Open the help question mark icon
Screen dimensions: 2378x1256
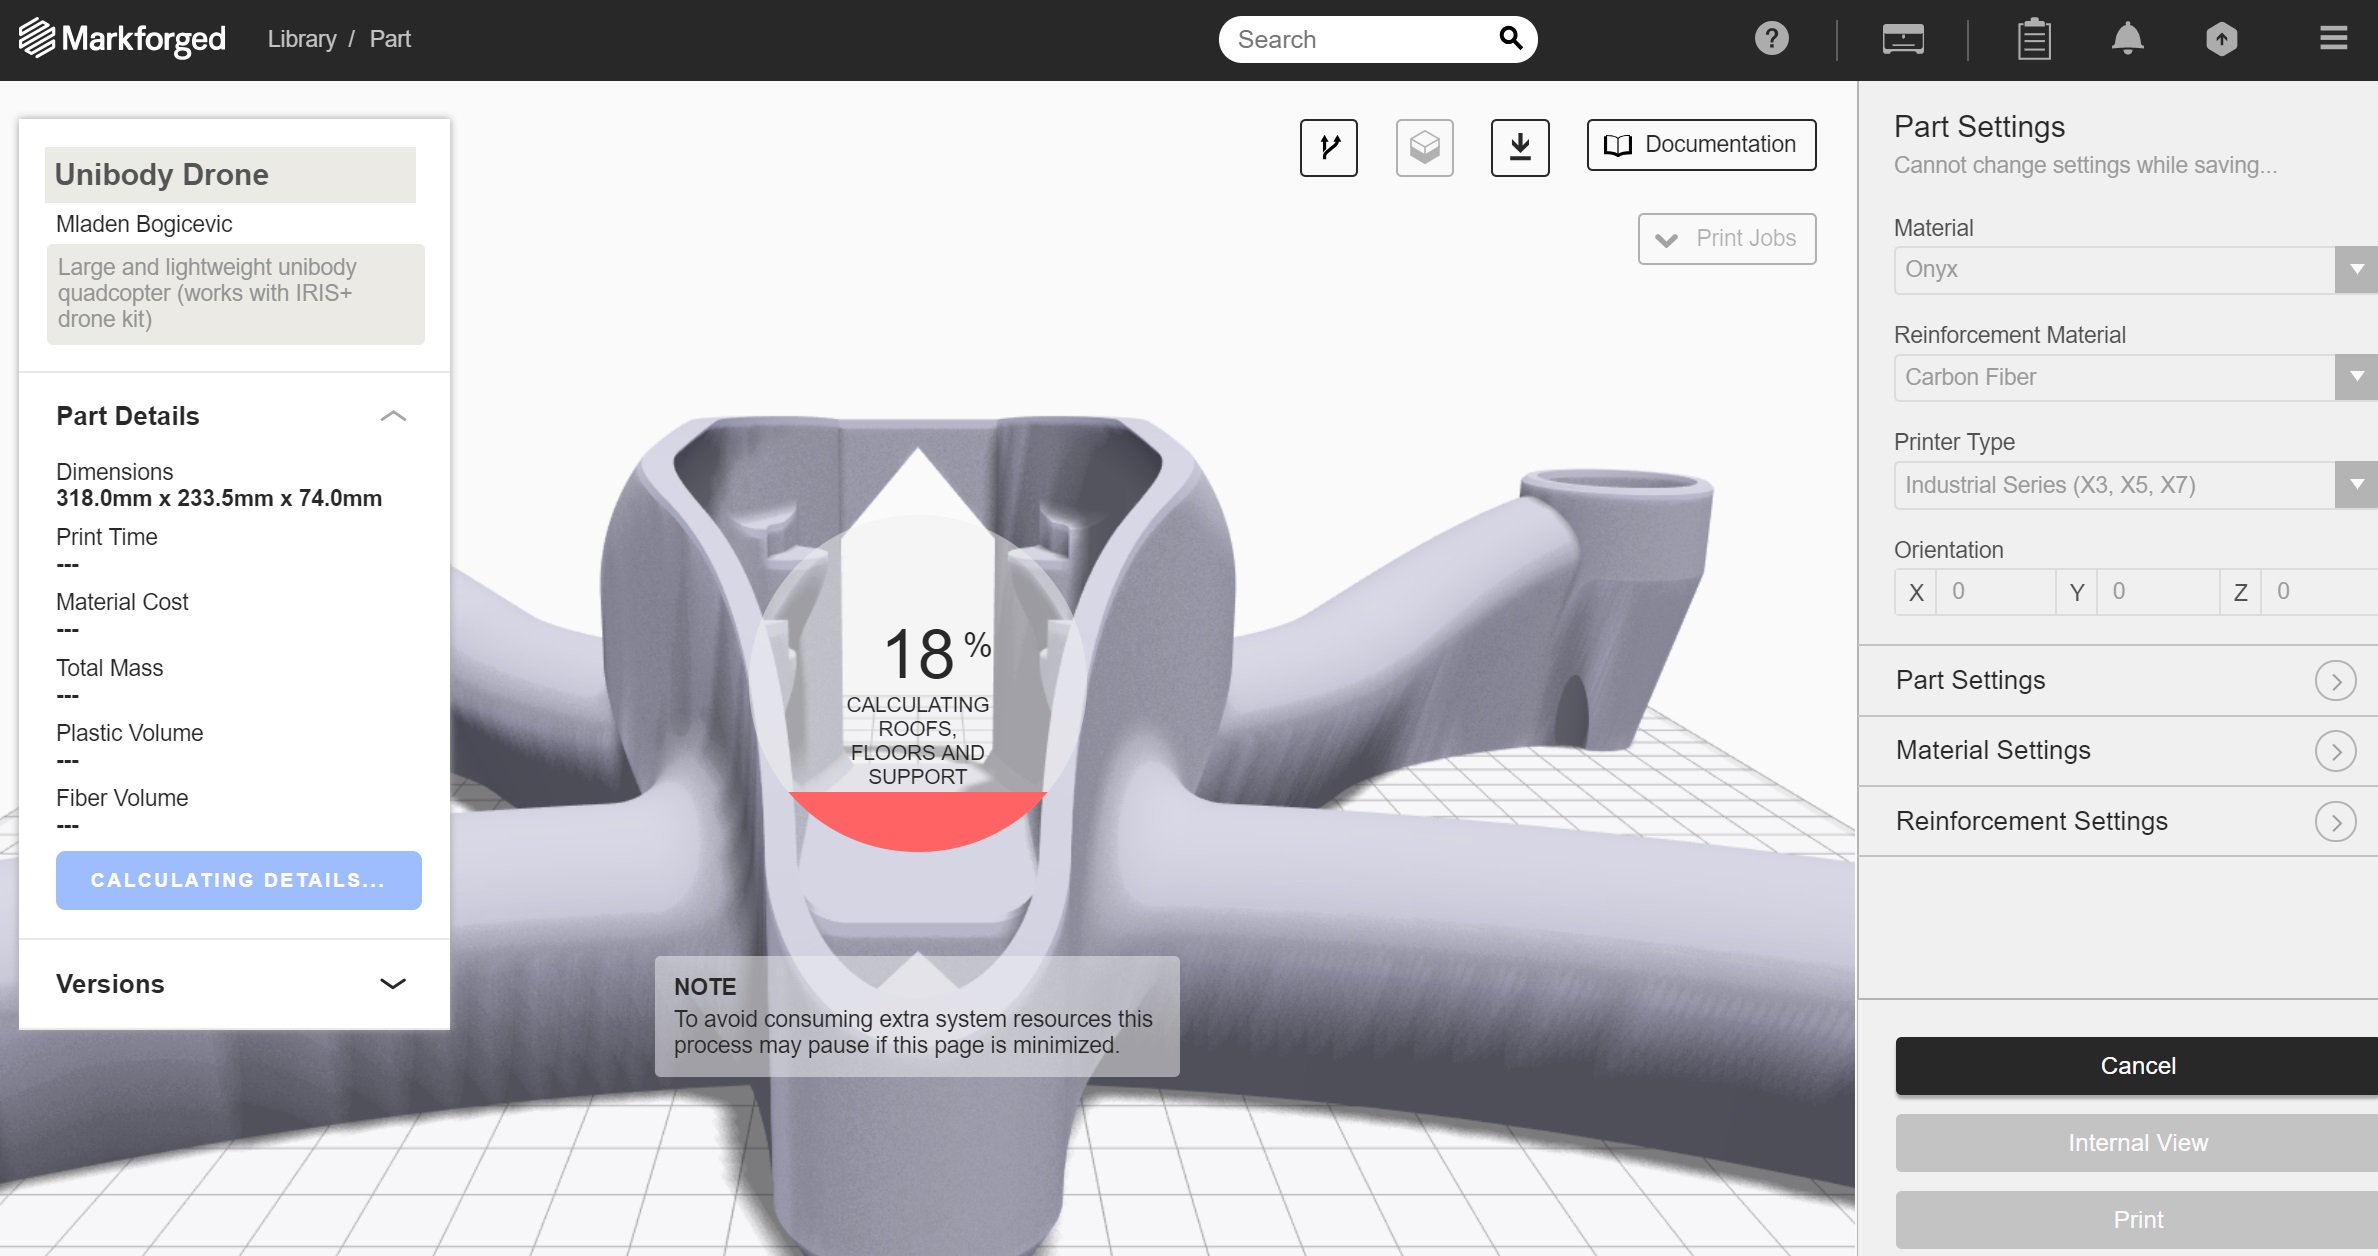[x=1771, y=39]
